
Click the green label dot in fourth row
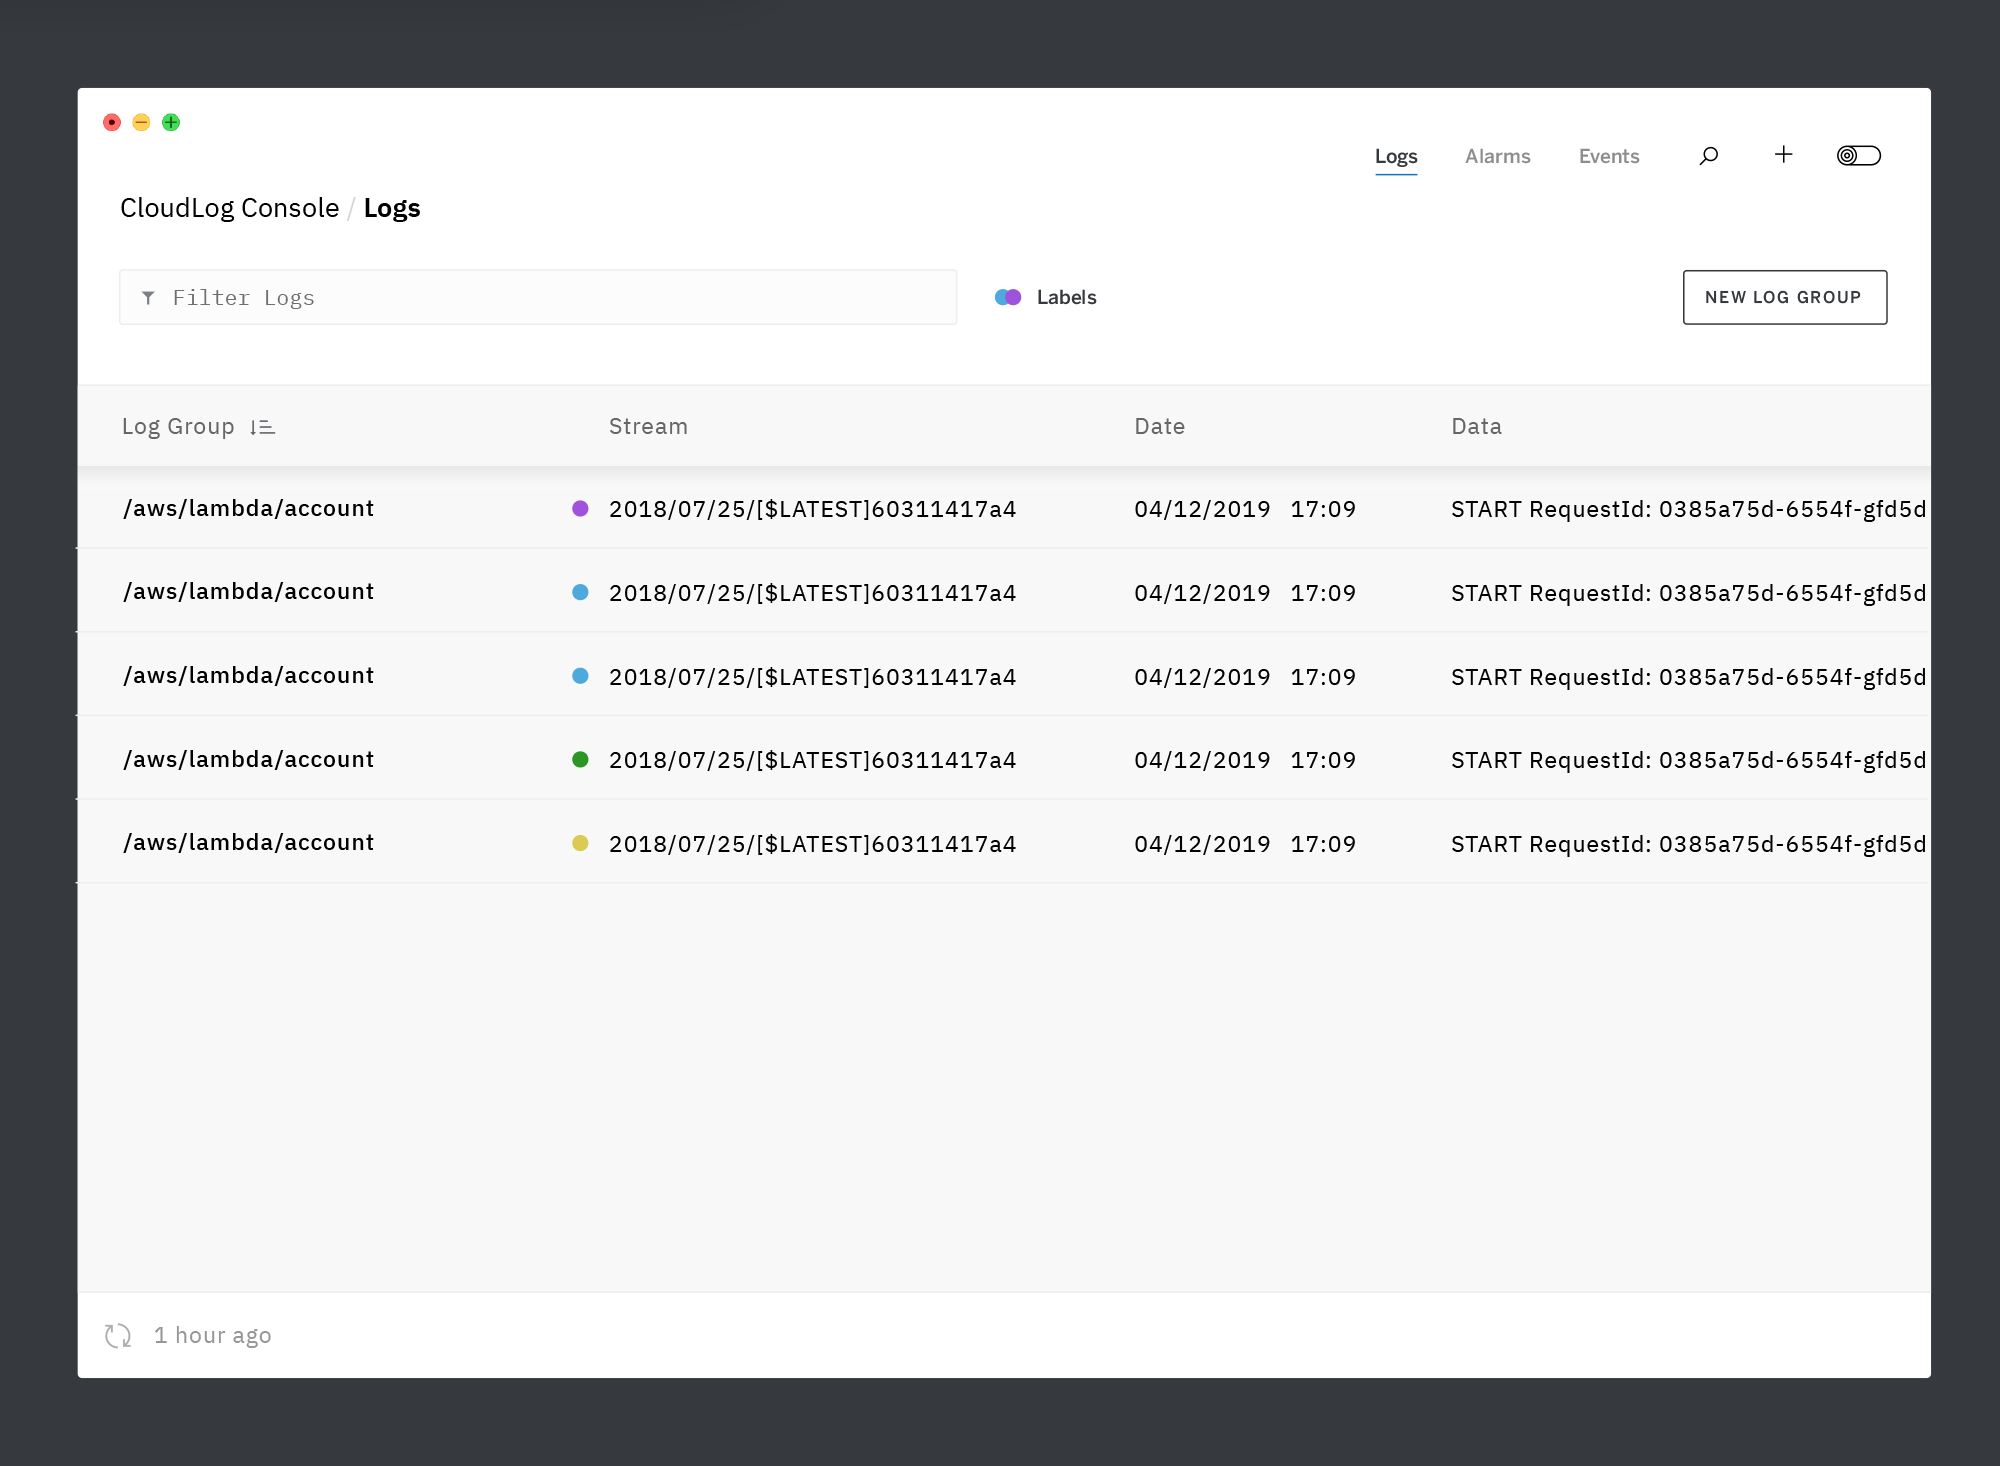[580, 759]
